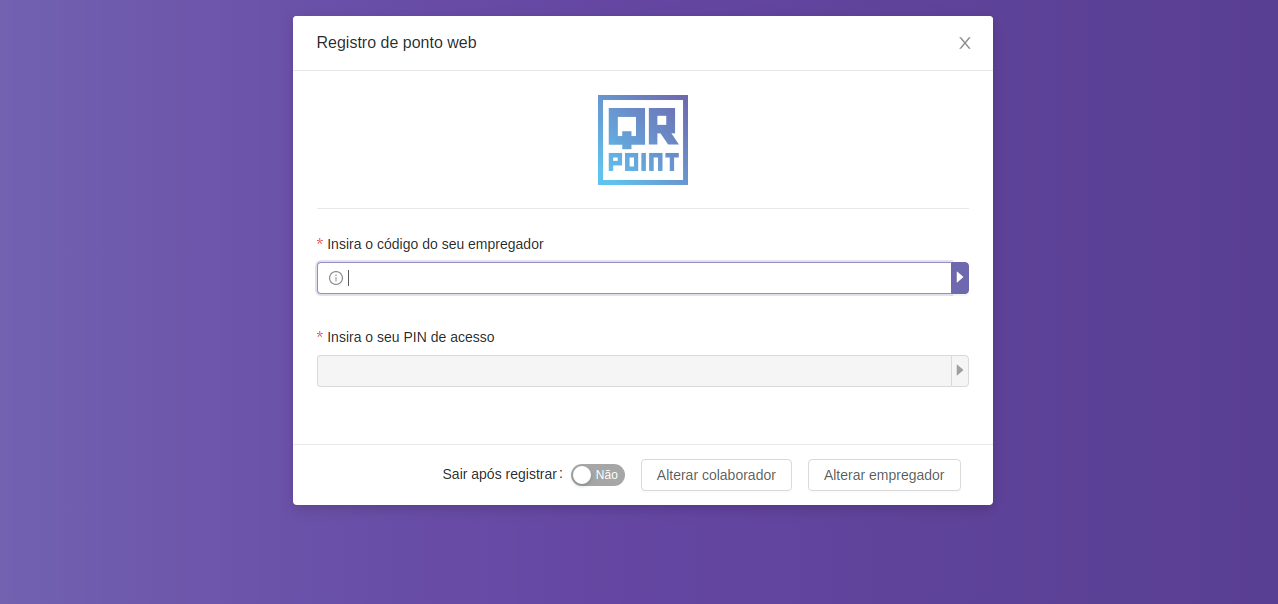Click the PIN de acesso input field
Screen dimensions: 1278x604
coord(633,371)
